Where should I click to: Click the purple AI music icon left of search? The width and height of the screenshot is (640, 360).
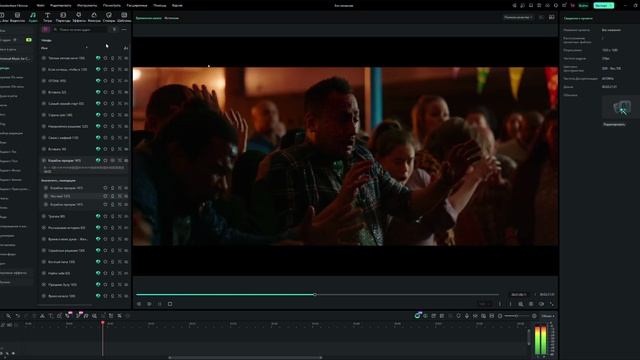tap(45, 29)
